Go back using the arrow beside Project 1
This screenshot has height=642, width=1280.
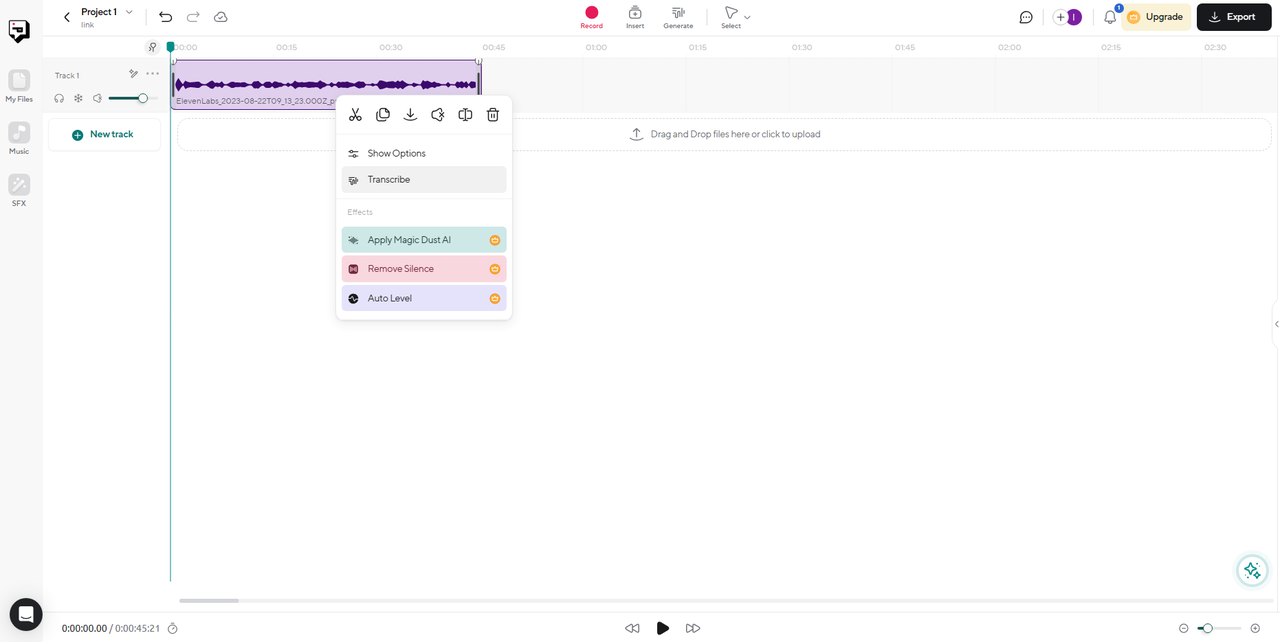pyautogui.click(x=67, y=17)
